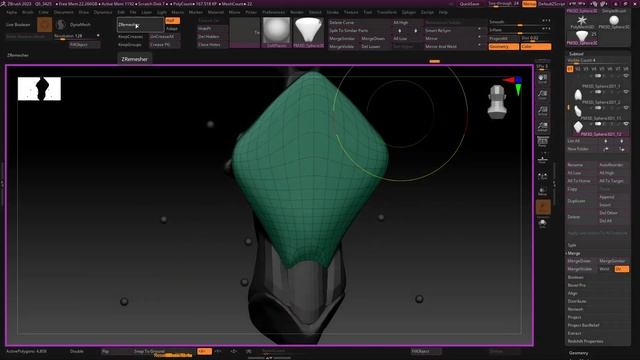This screenshot has height=360, width=640.
Task: Click the right shelf icon below the orange one
Action: click(x=543, y=223)
